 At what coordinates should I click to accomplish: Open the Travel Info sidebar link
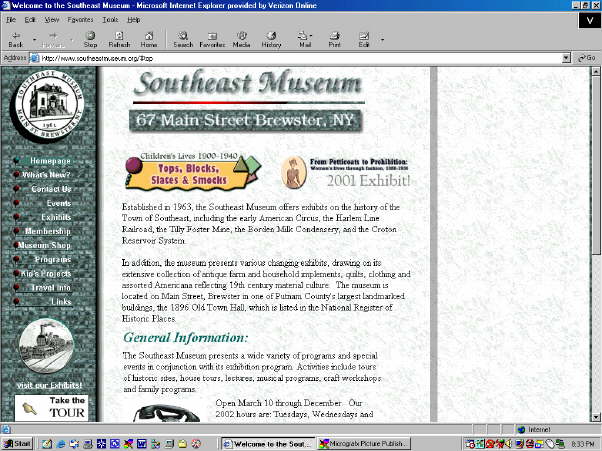(51, 287)
